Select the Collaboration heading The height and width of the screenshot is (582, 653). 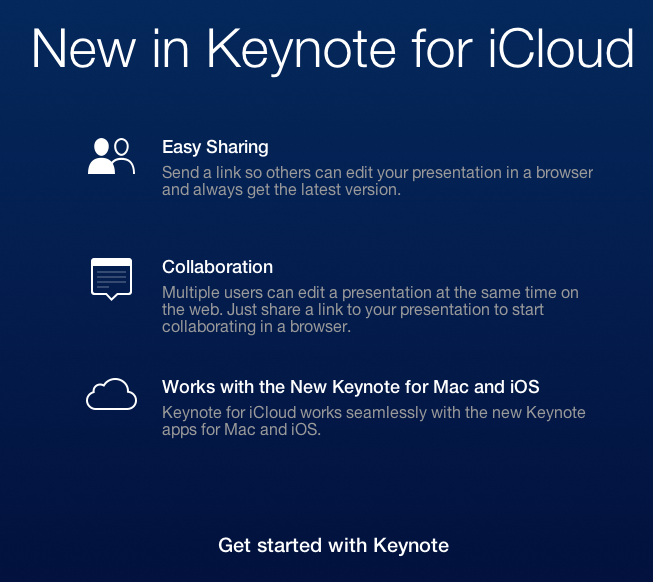click(x=217, y=267)
